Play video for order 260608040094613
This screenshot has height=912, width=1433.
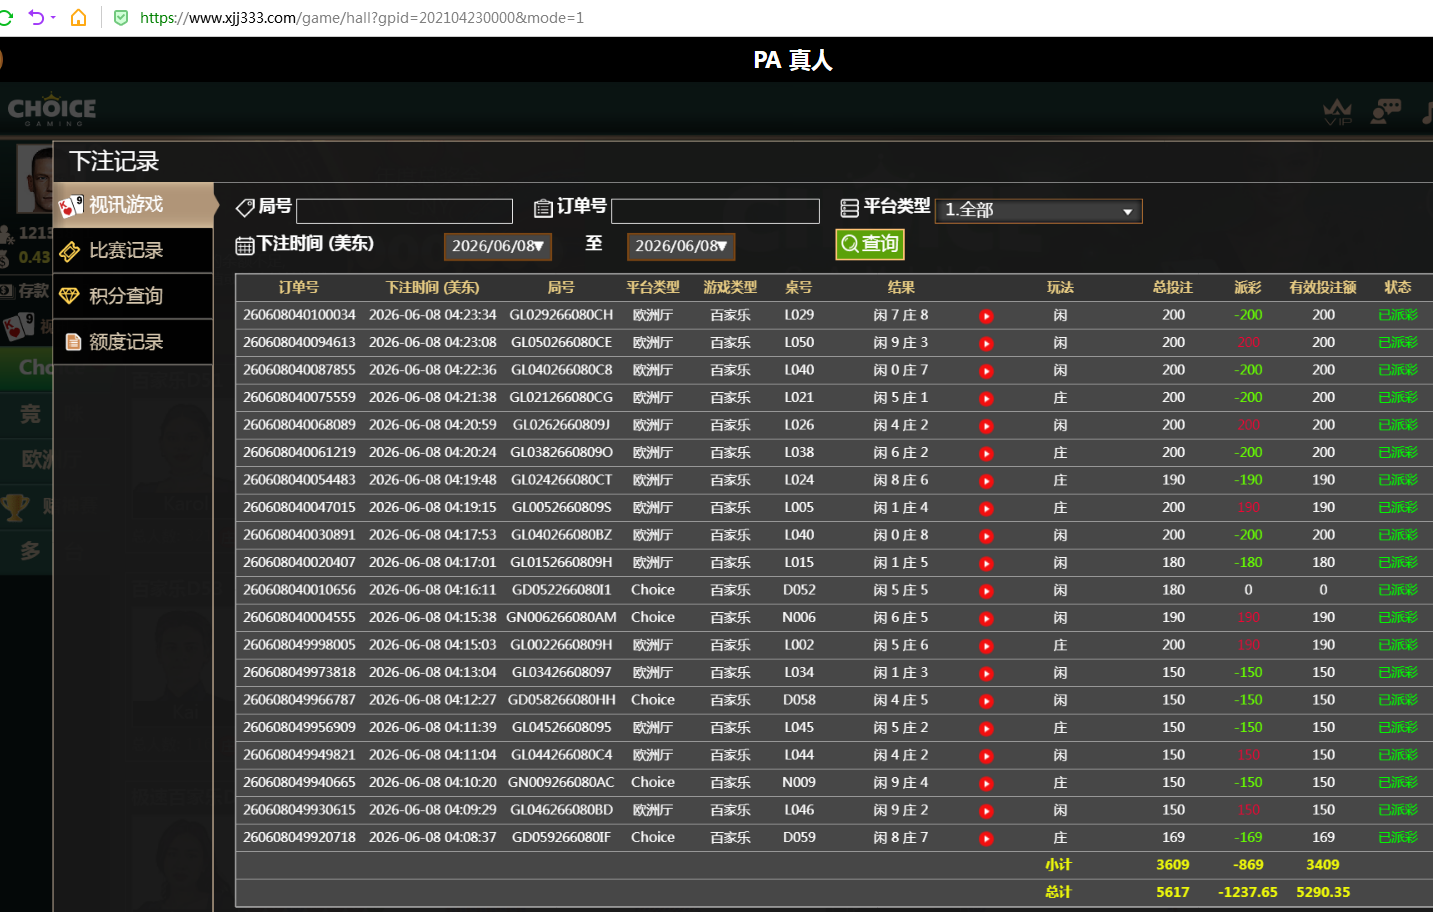(x=986, y=343)
